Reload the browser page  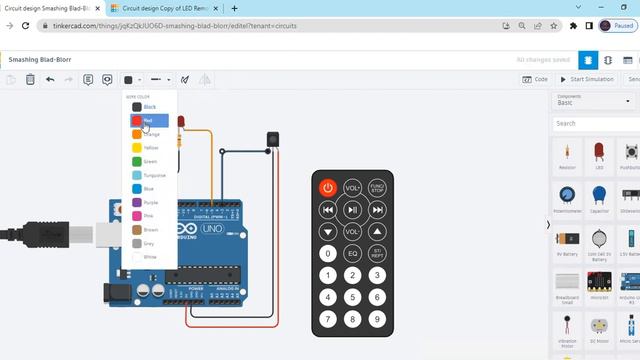(x=25, y=26)
